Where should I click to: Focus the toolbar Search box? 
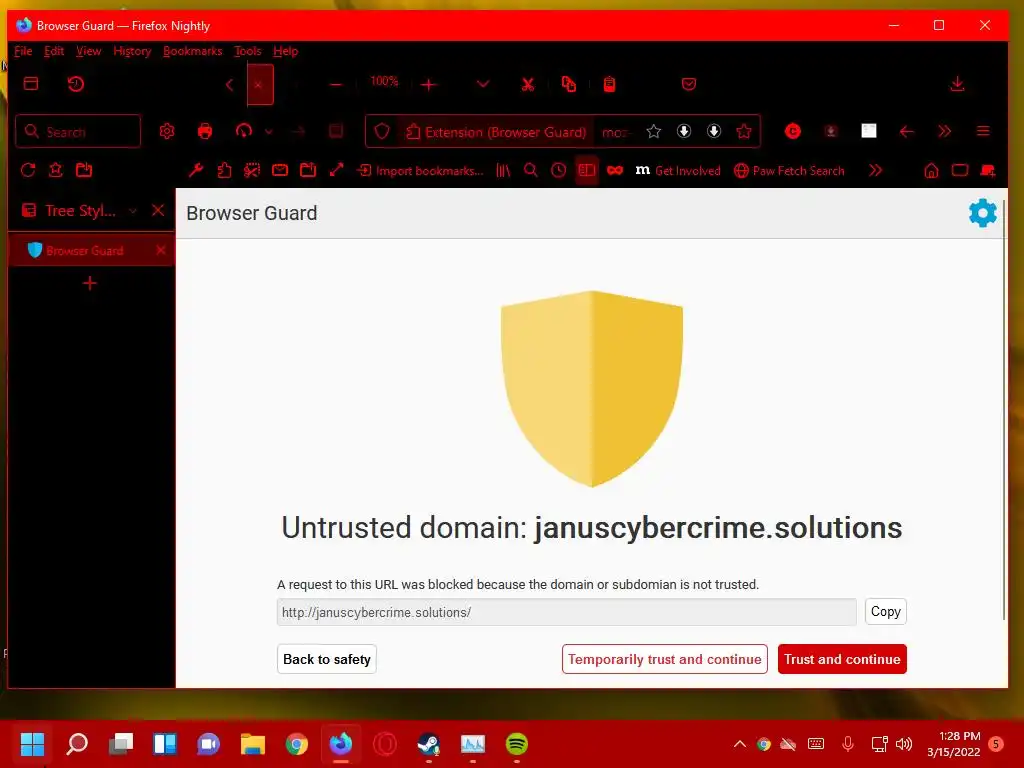[x=78, y=131]
